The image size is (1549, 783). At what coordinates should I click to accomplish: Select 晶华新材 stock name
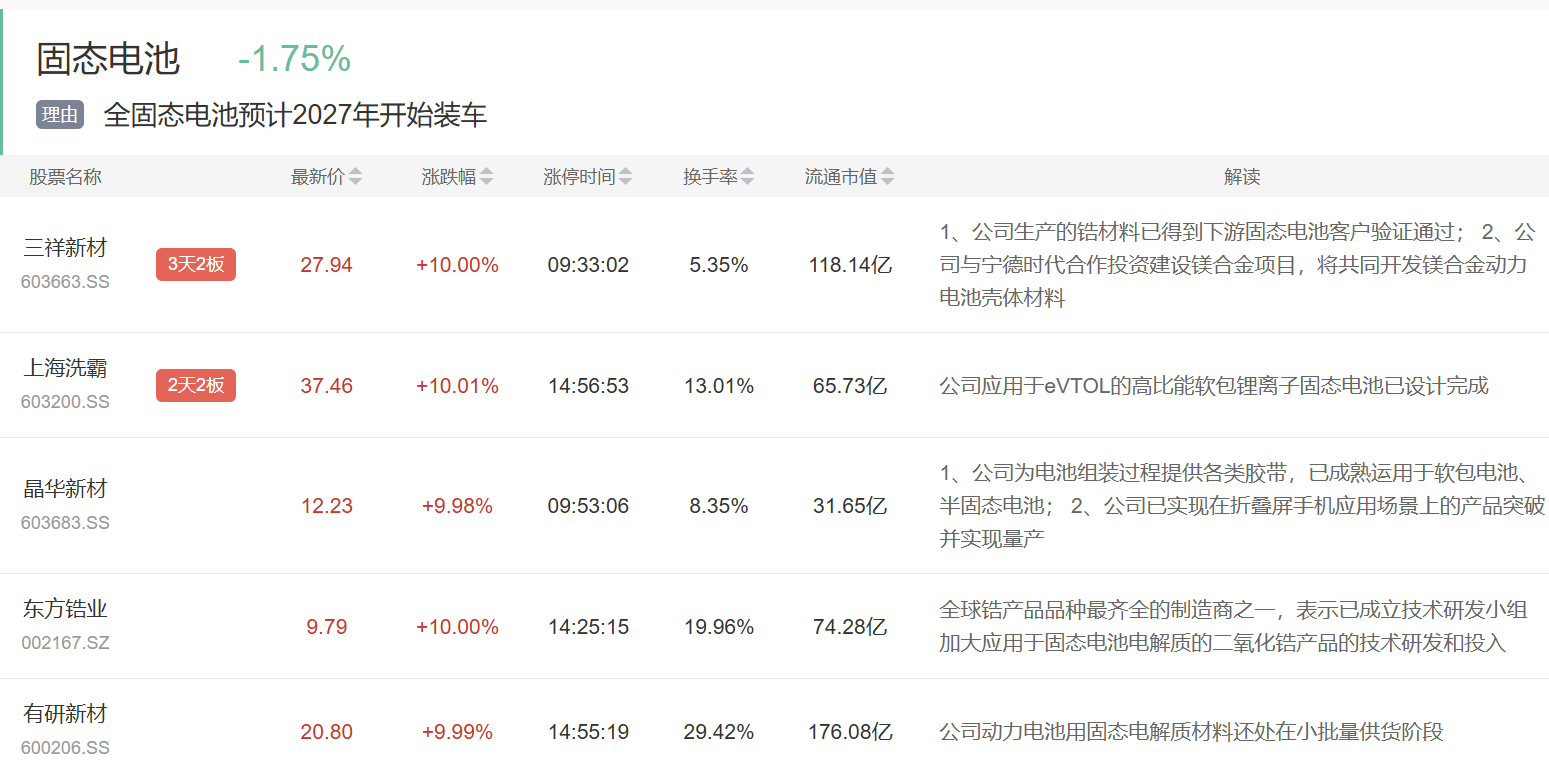tap(65, 489)
